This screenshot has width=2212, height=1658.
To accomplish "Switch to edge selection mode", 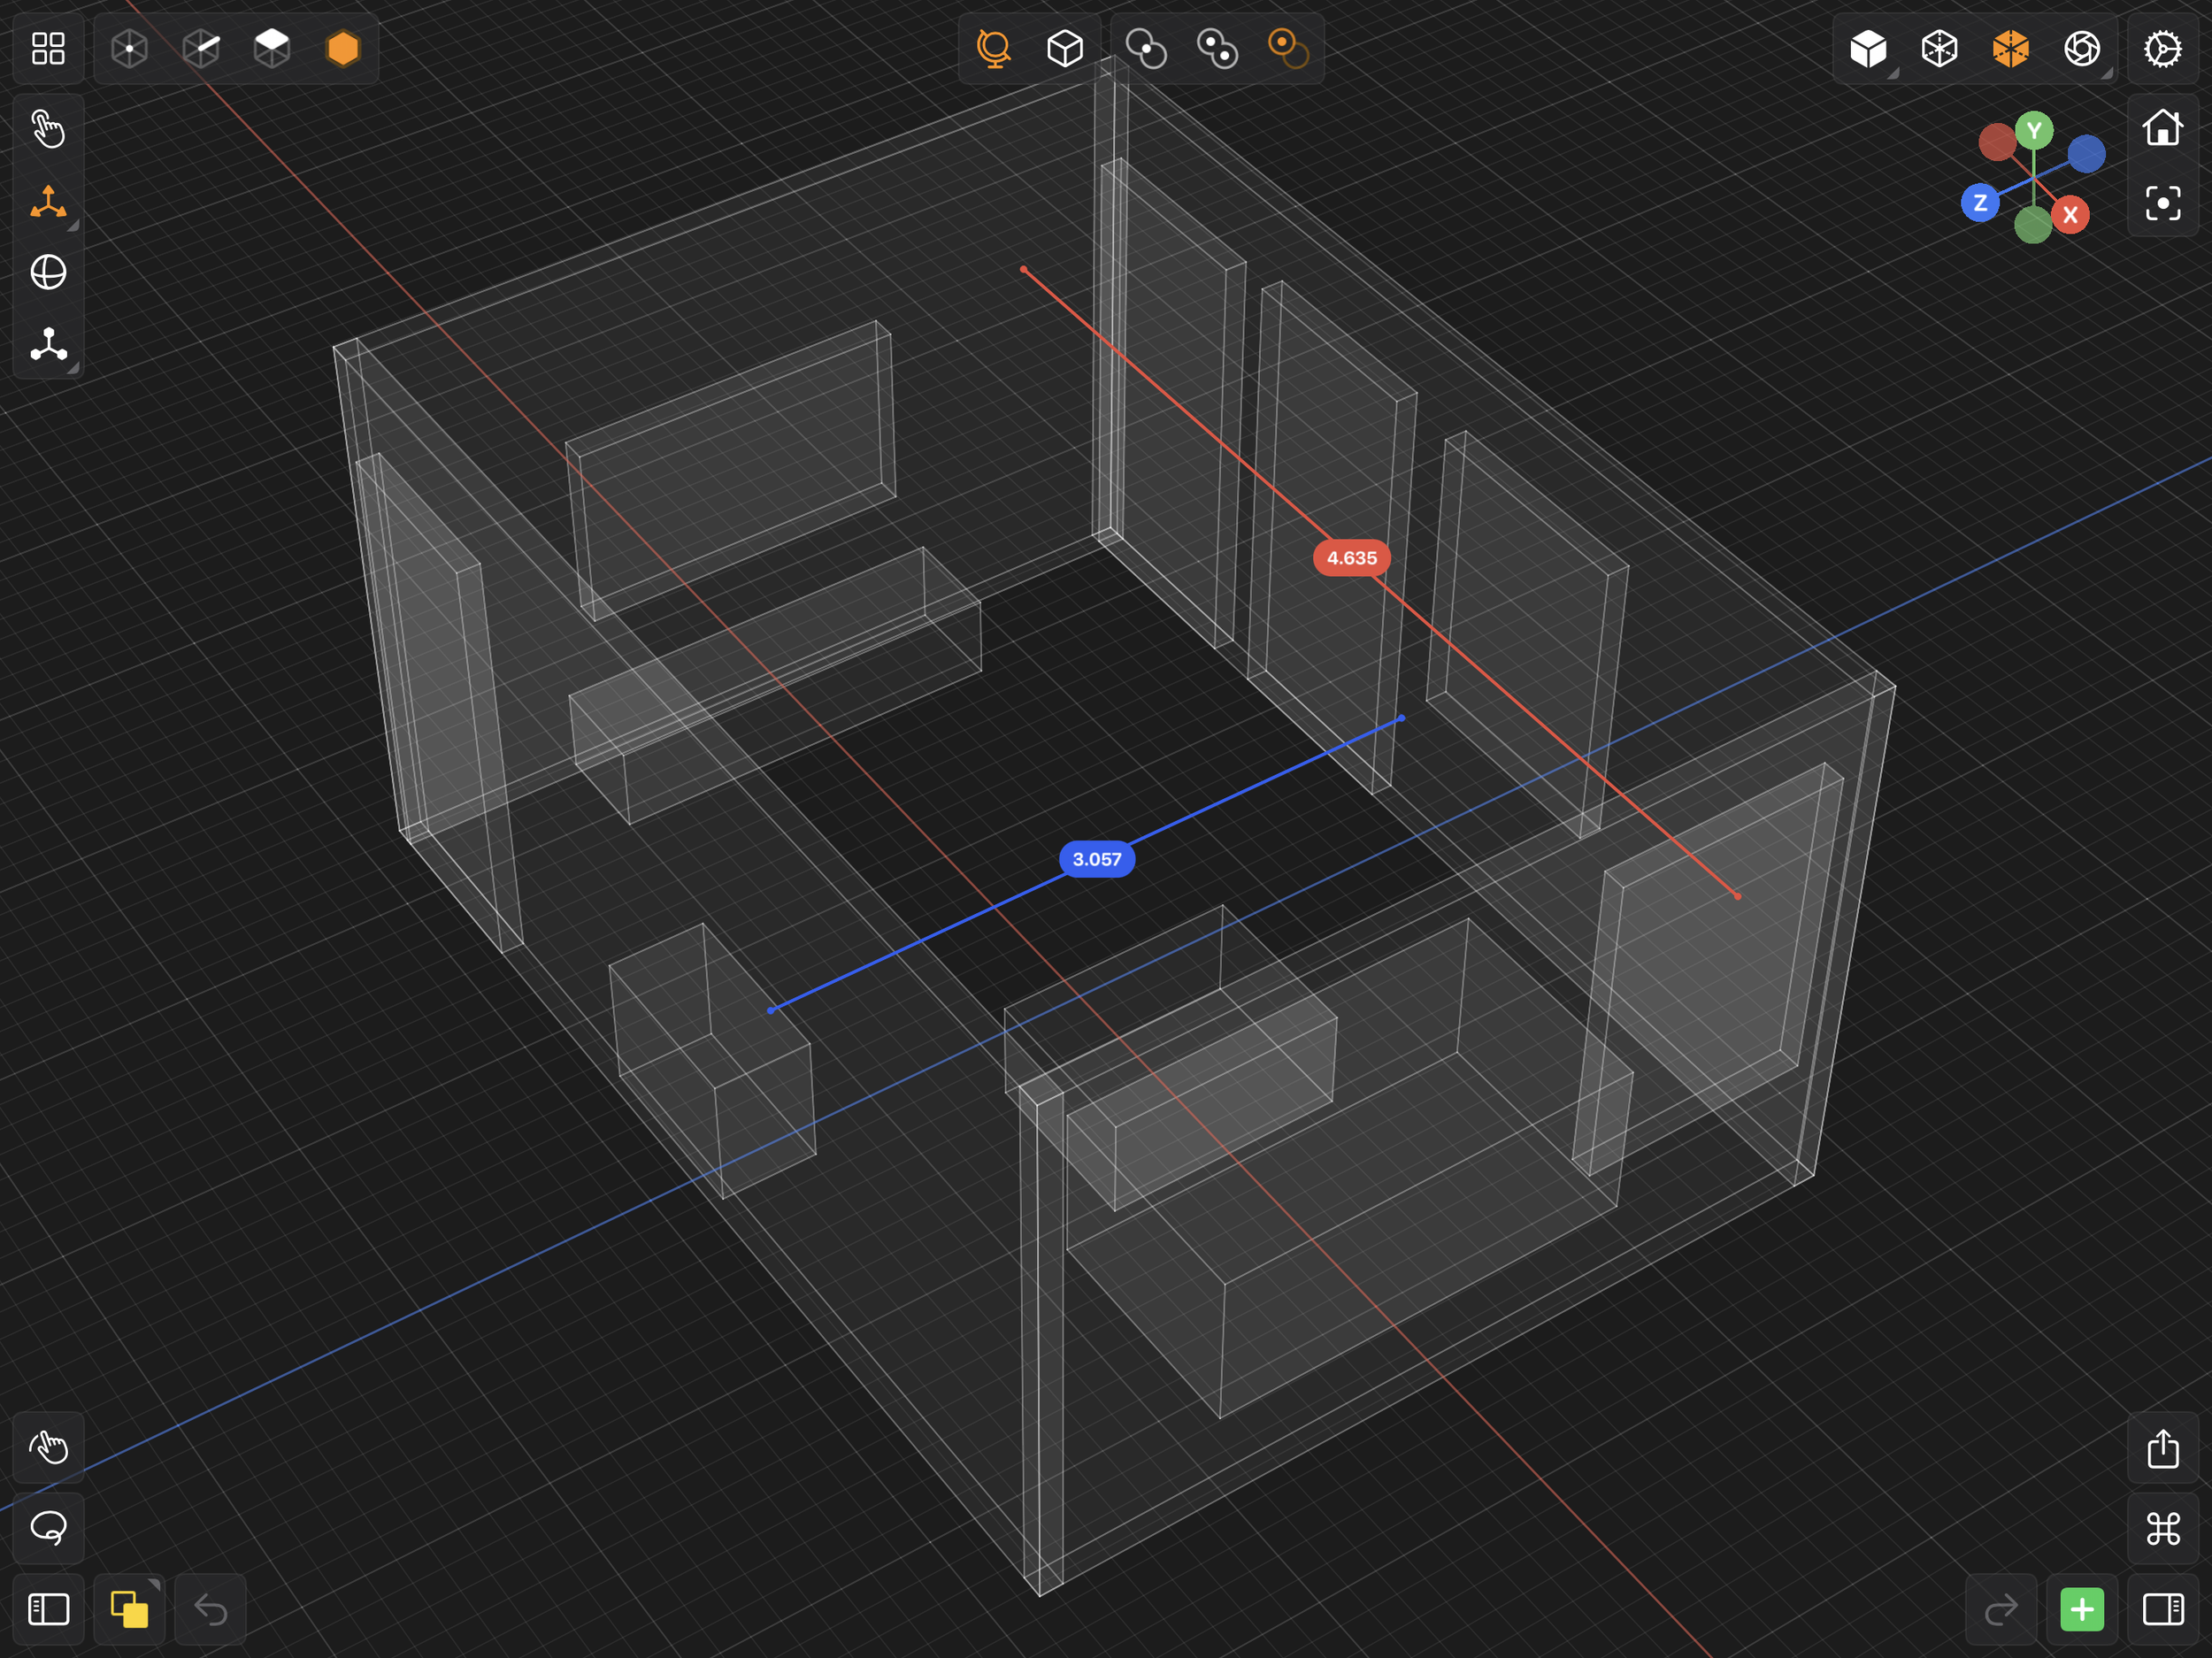I will pos(201,48).
